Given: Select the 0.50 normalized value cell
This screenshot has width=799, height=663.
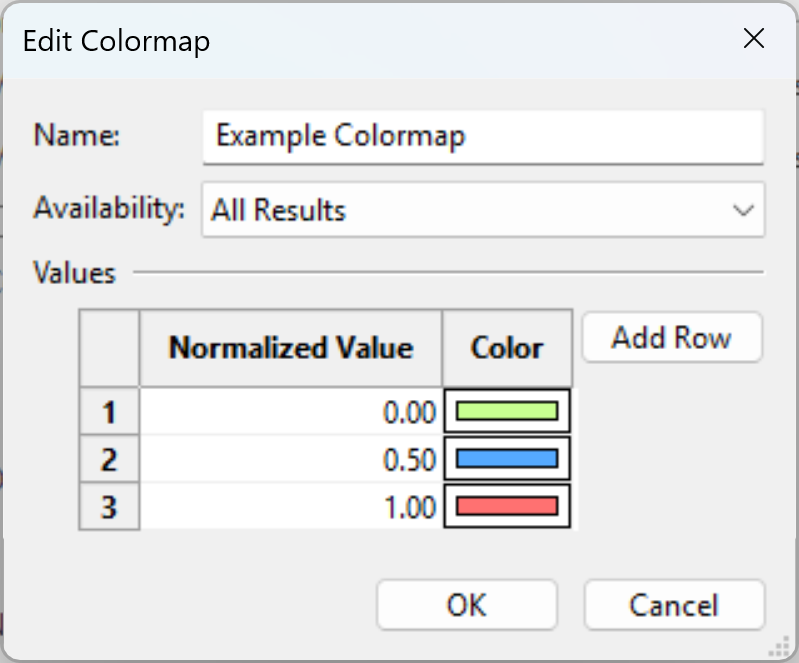Looking at the screenshot, I should coord(291,459).
